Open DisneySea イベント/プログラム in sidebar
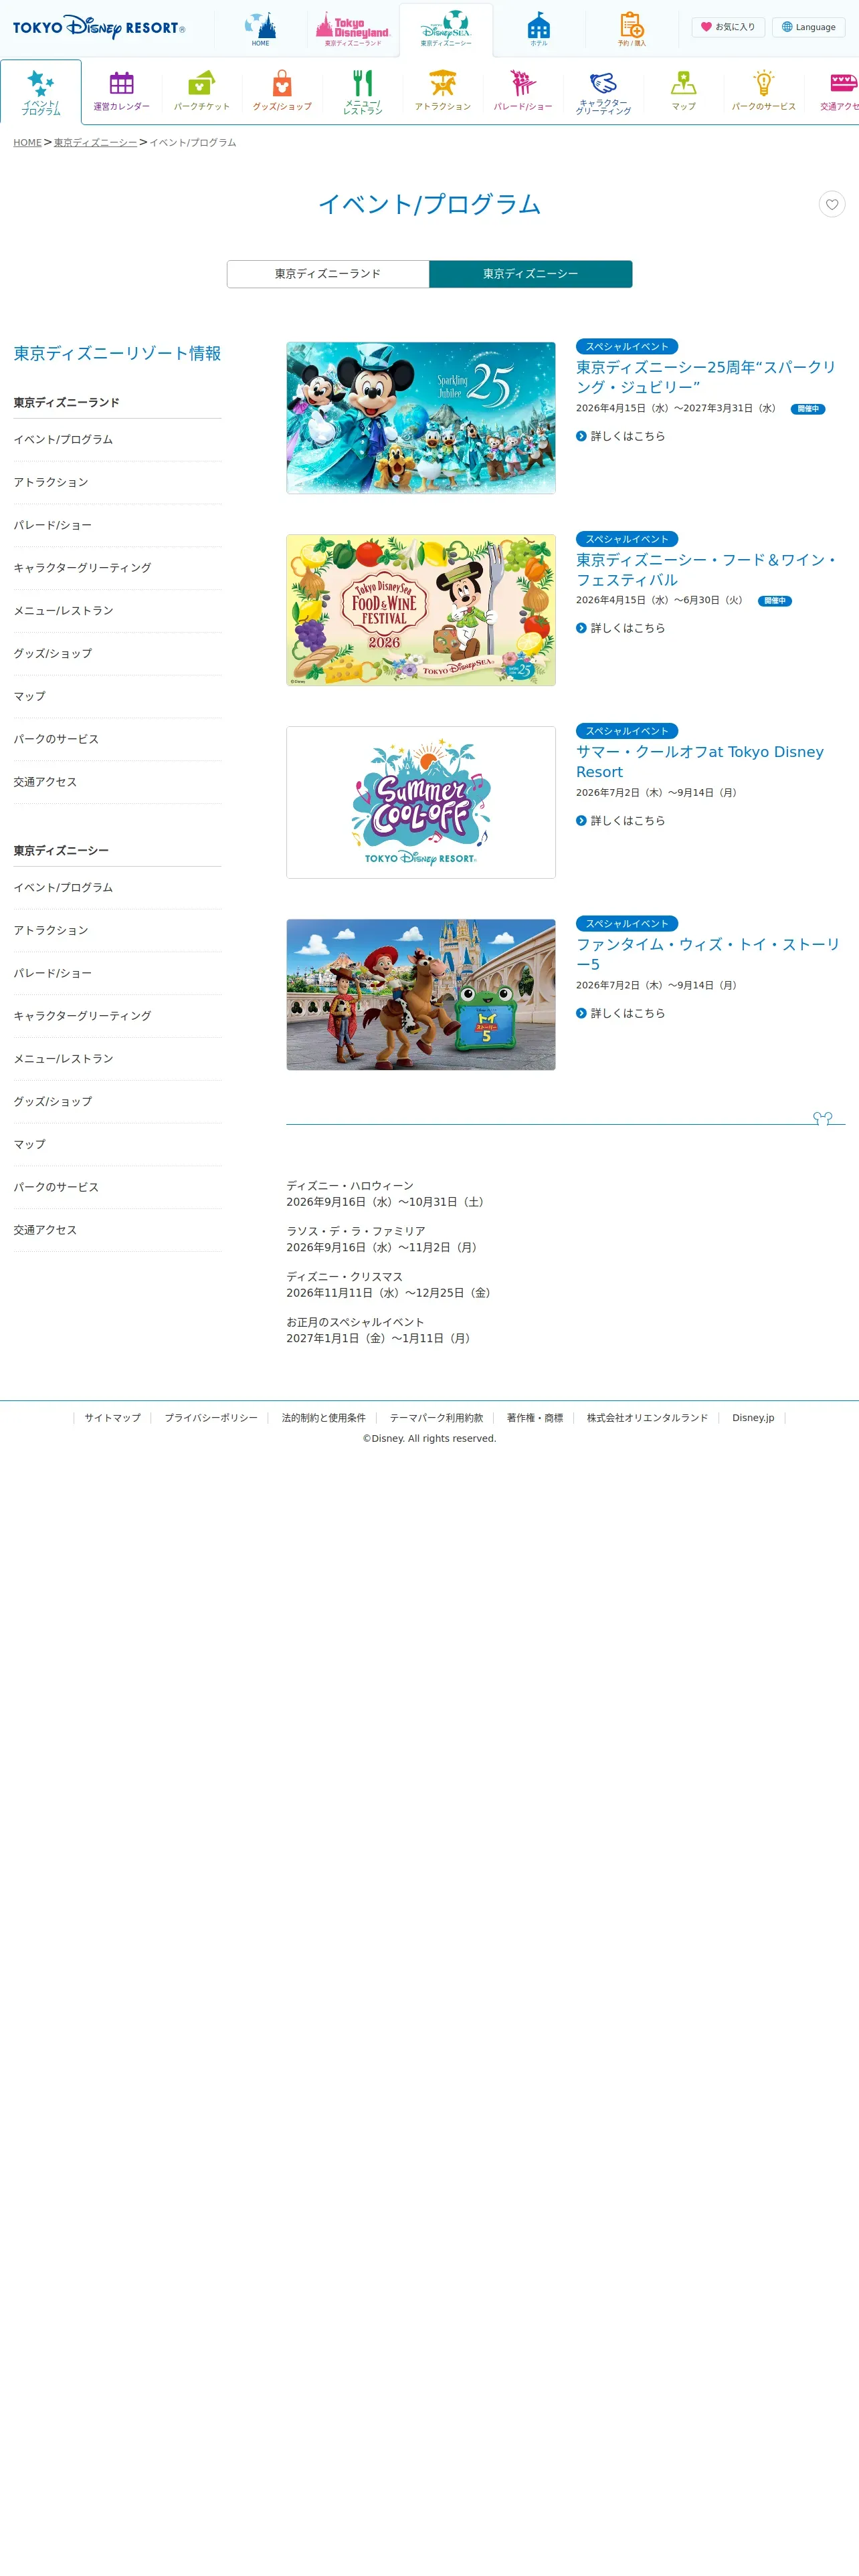The image size is (859, 2576). 118,888
